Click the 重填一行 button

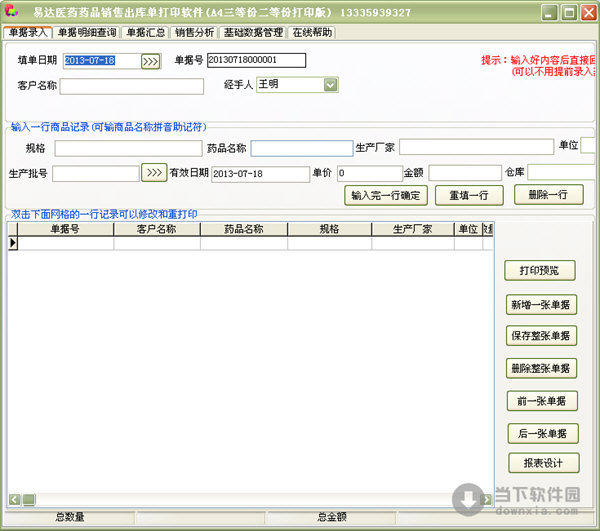pos(469,195)
